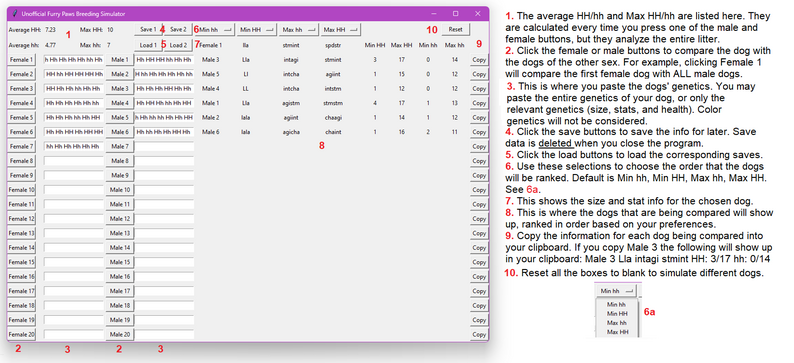Click the Average hh value 4.77
The height and width of the screenshot is (363, 794).
51,45
